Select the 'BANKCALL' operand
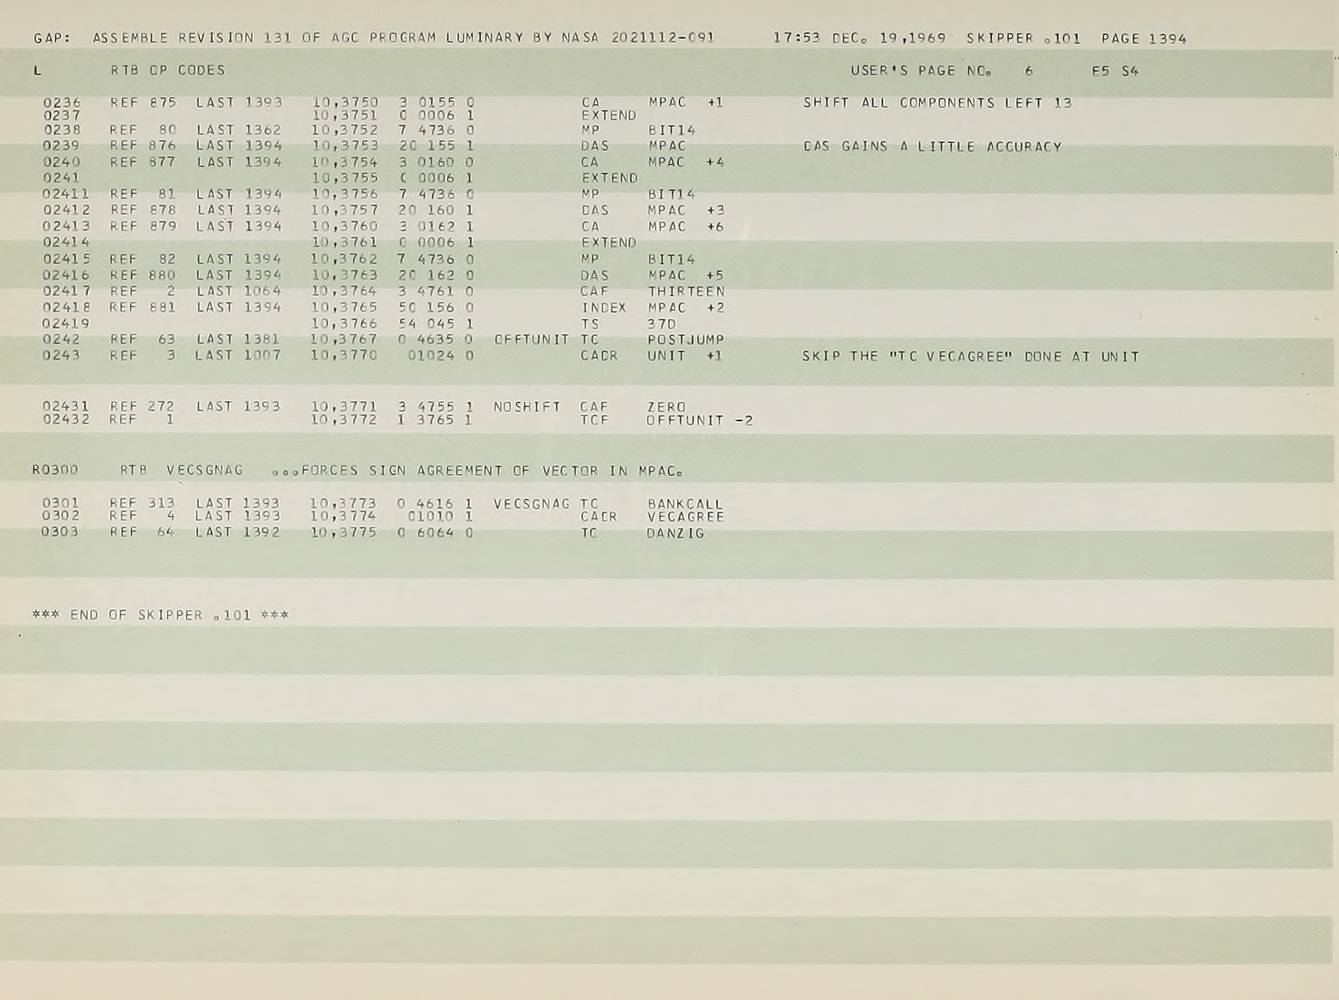 coord(685,504)
